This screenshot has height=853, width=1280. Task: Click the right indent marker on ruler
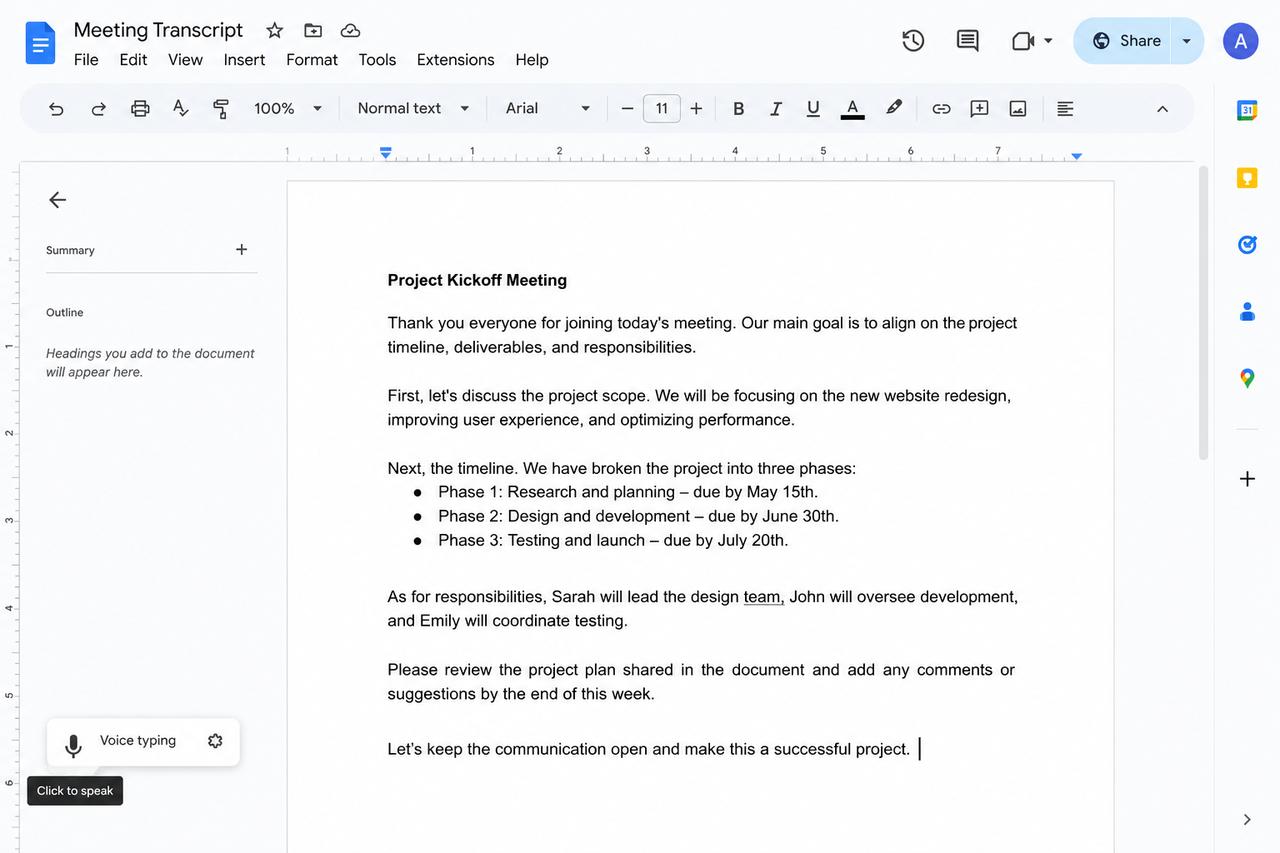[x=1076, y=156]
